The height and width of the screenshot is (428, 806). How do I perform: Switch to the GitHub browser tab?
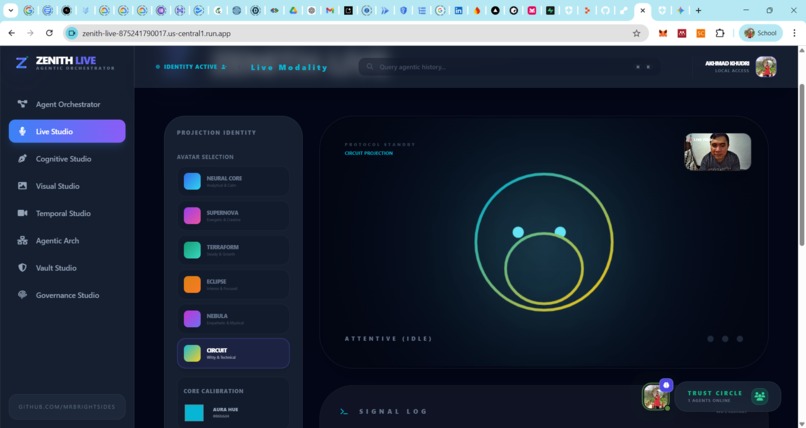pyautogui.click(x=605, y=10)
